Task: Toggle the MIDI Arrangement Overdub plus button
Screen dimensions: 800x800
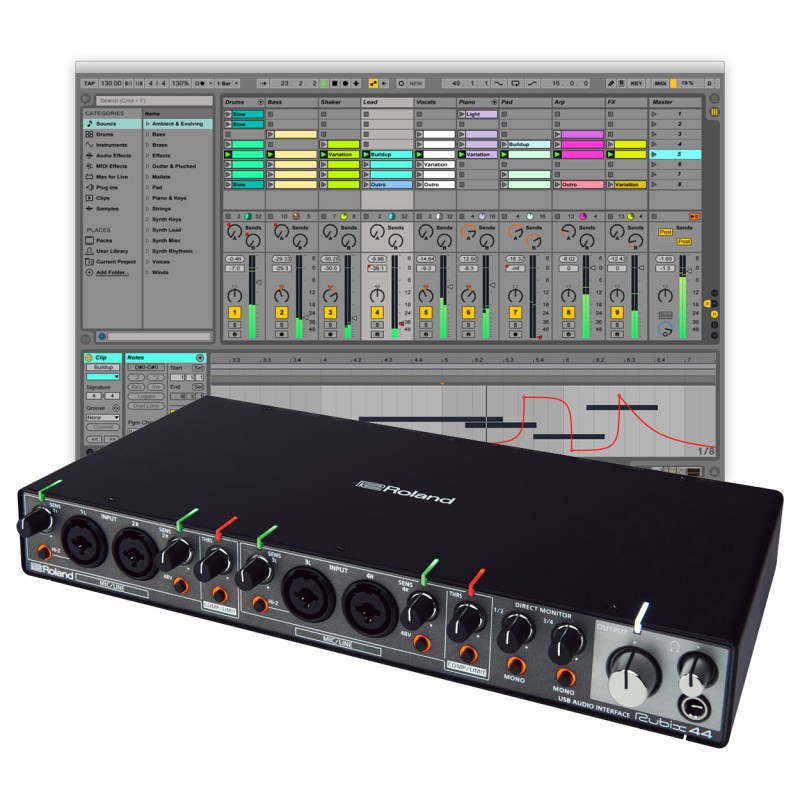Action: pos(356,83)
